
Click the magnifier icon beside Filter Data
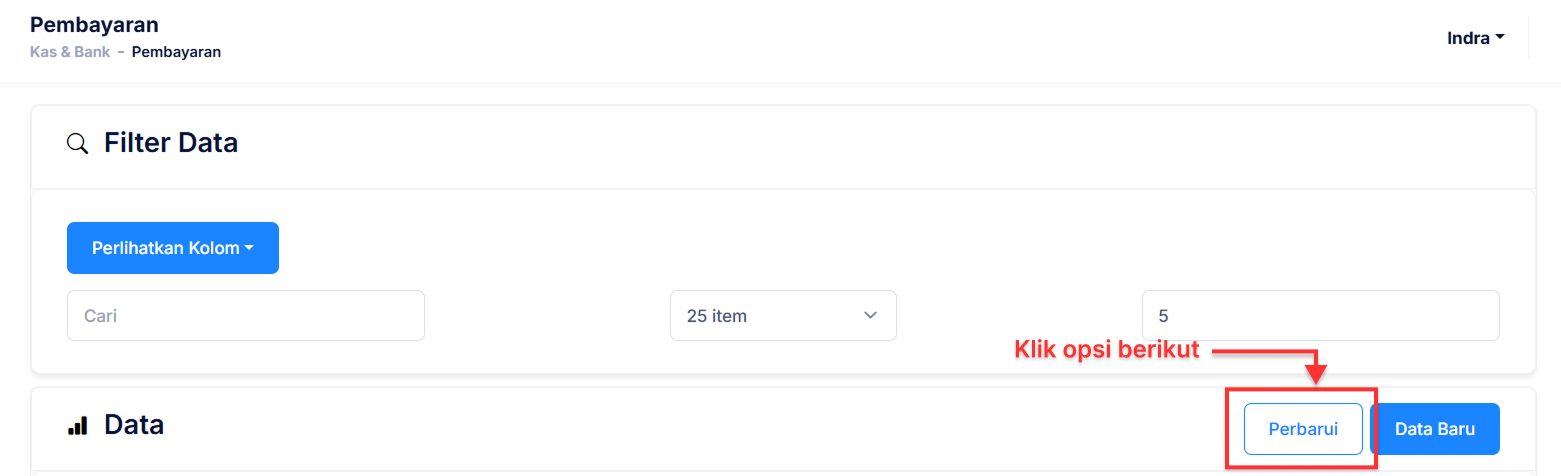click(77, 143)
